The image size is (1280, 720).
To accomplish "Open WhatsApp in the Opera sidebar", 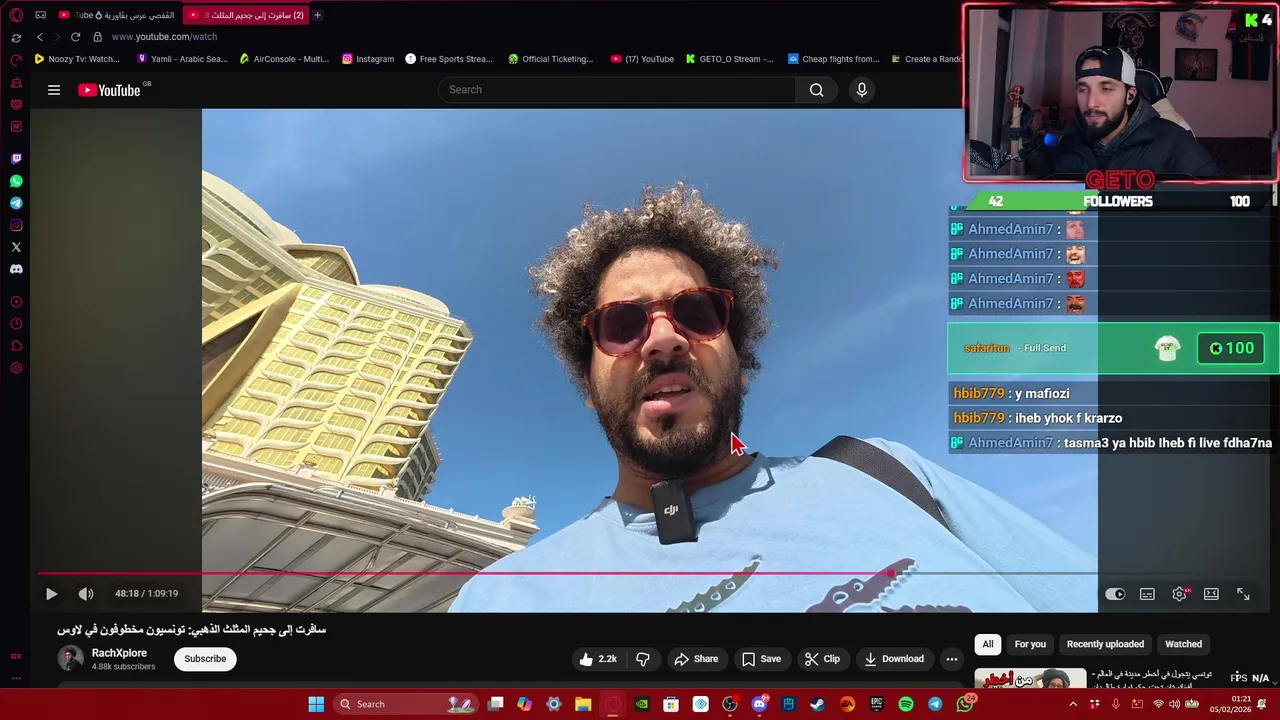I will [16, 181].
